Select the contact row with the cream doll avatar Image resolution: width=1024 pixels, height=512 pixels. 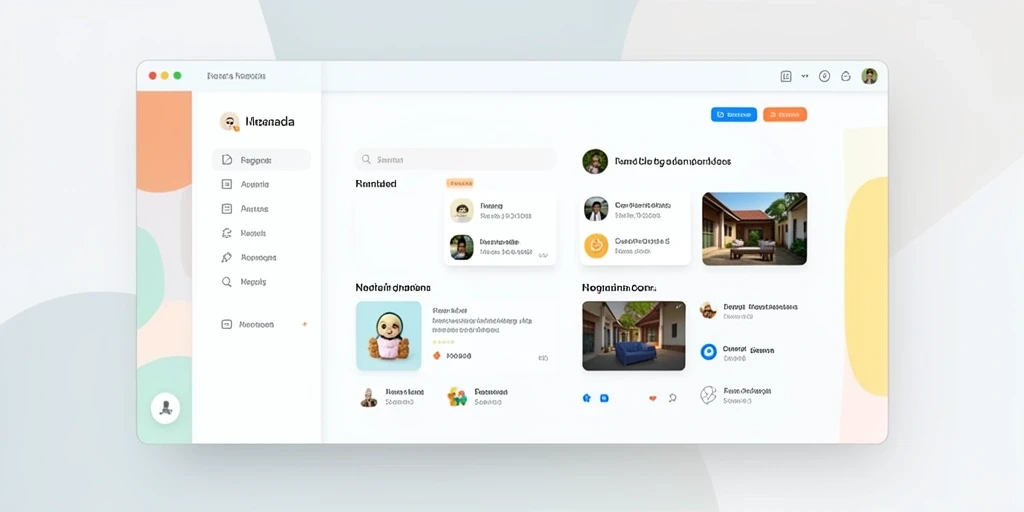(x=500, y=210)
